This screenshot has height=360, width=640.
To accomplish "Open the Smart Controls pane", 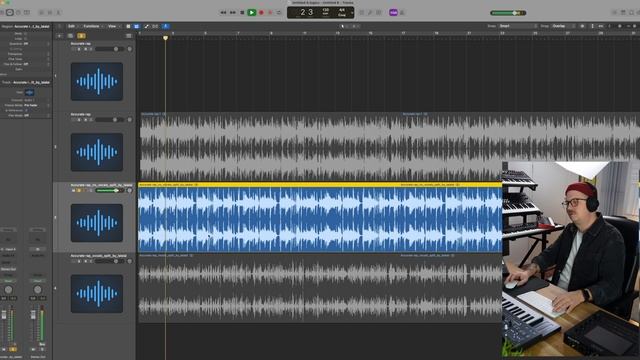I will tap(41, 13).
